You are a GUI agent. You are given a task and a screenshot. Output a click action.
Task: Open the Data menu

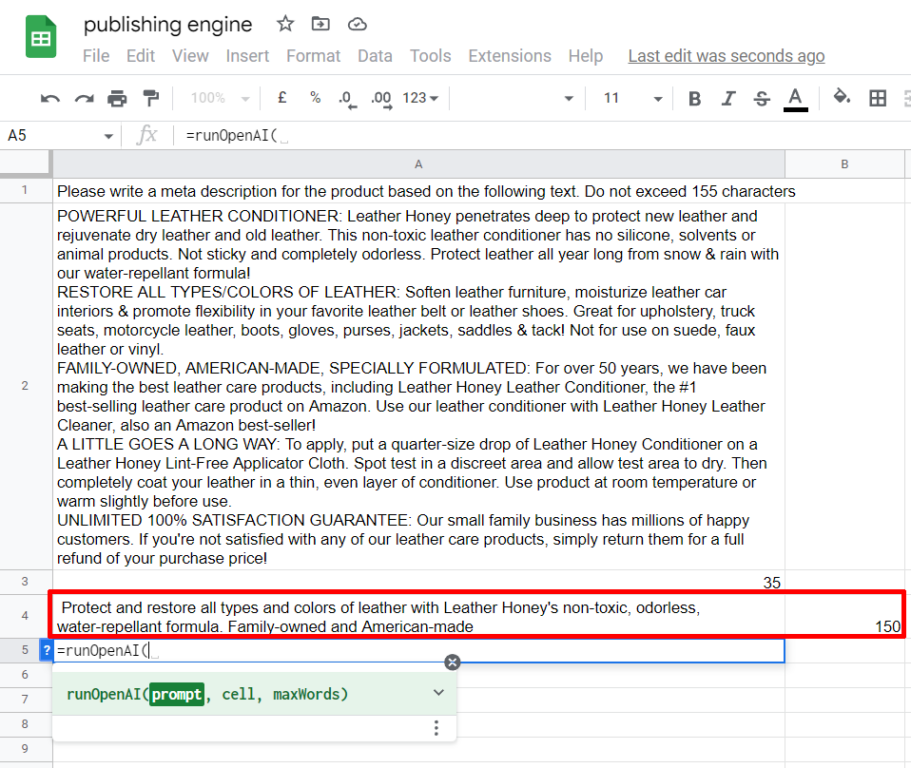(375, 56)
